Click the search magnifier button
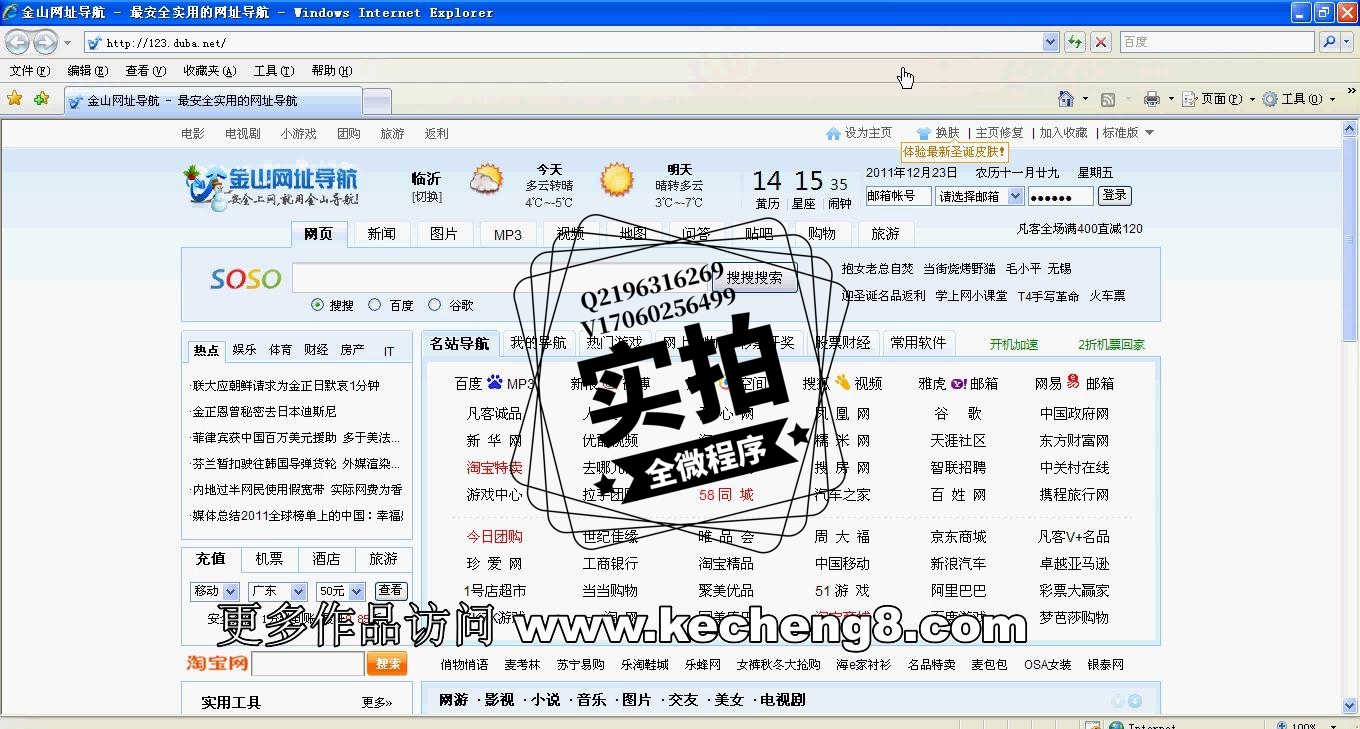 (1328, 42)
